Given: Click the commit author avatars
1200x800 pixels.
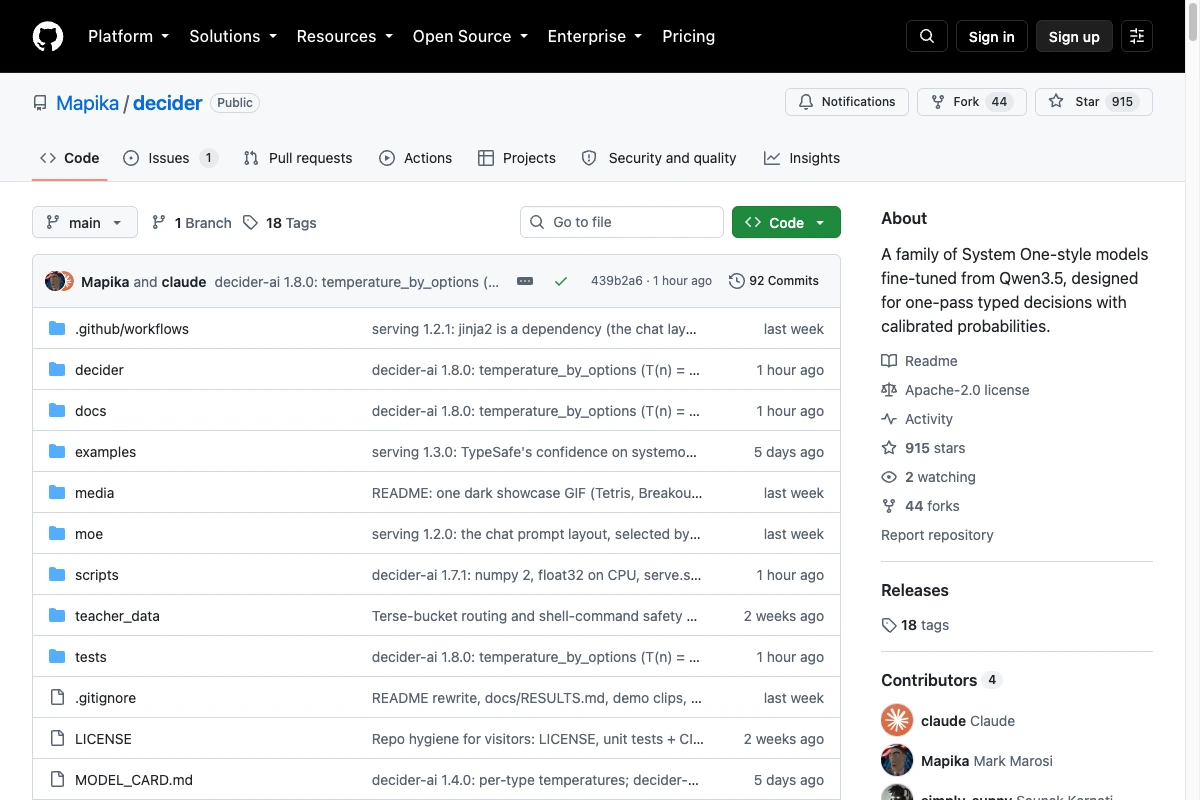Looking at the screenshot, I should 60,281.
